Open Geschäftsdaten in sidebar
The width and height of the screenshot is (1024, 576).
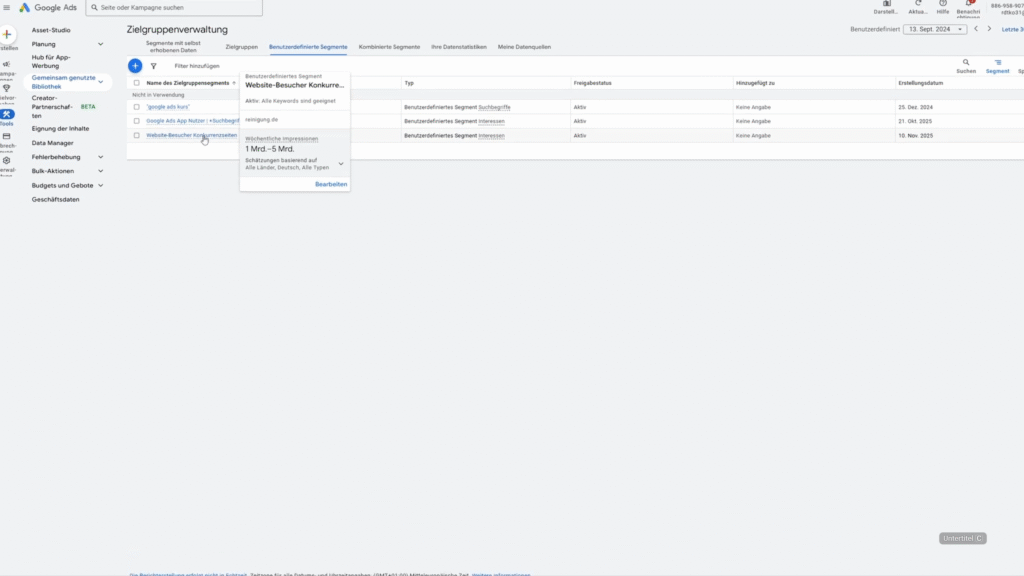[56, 200]
